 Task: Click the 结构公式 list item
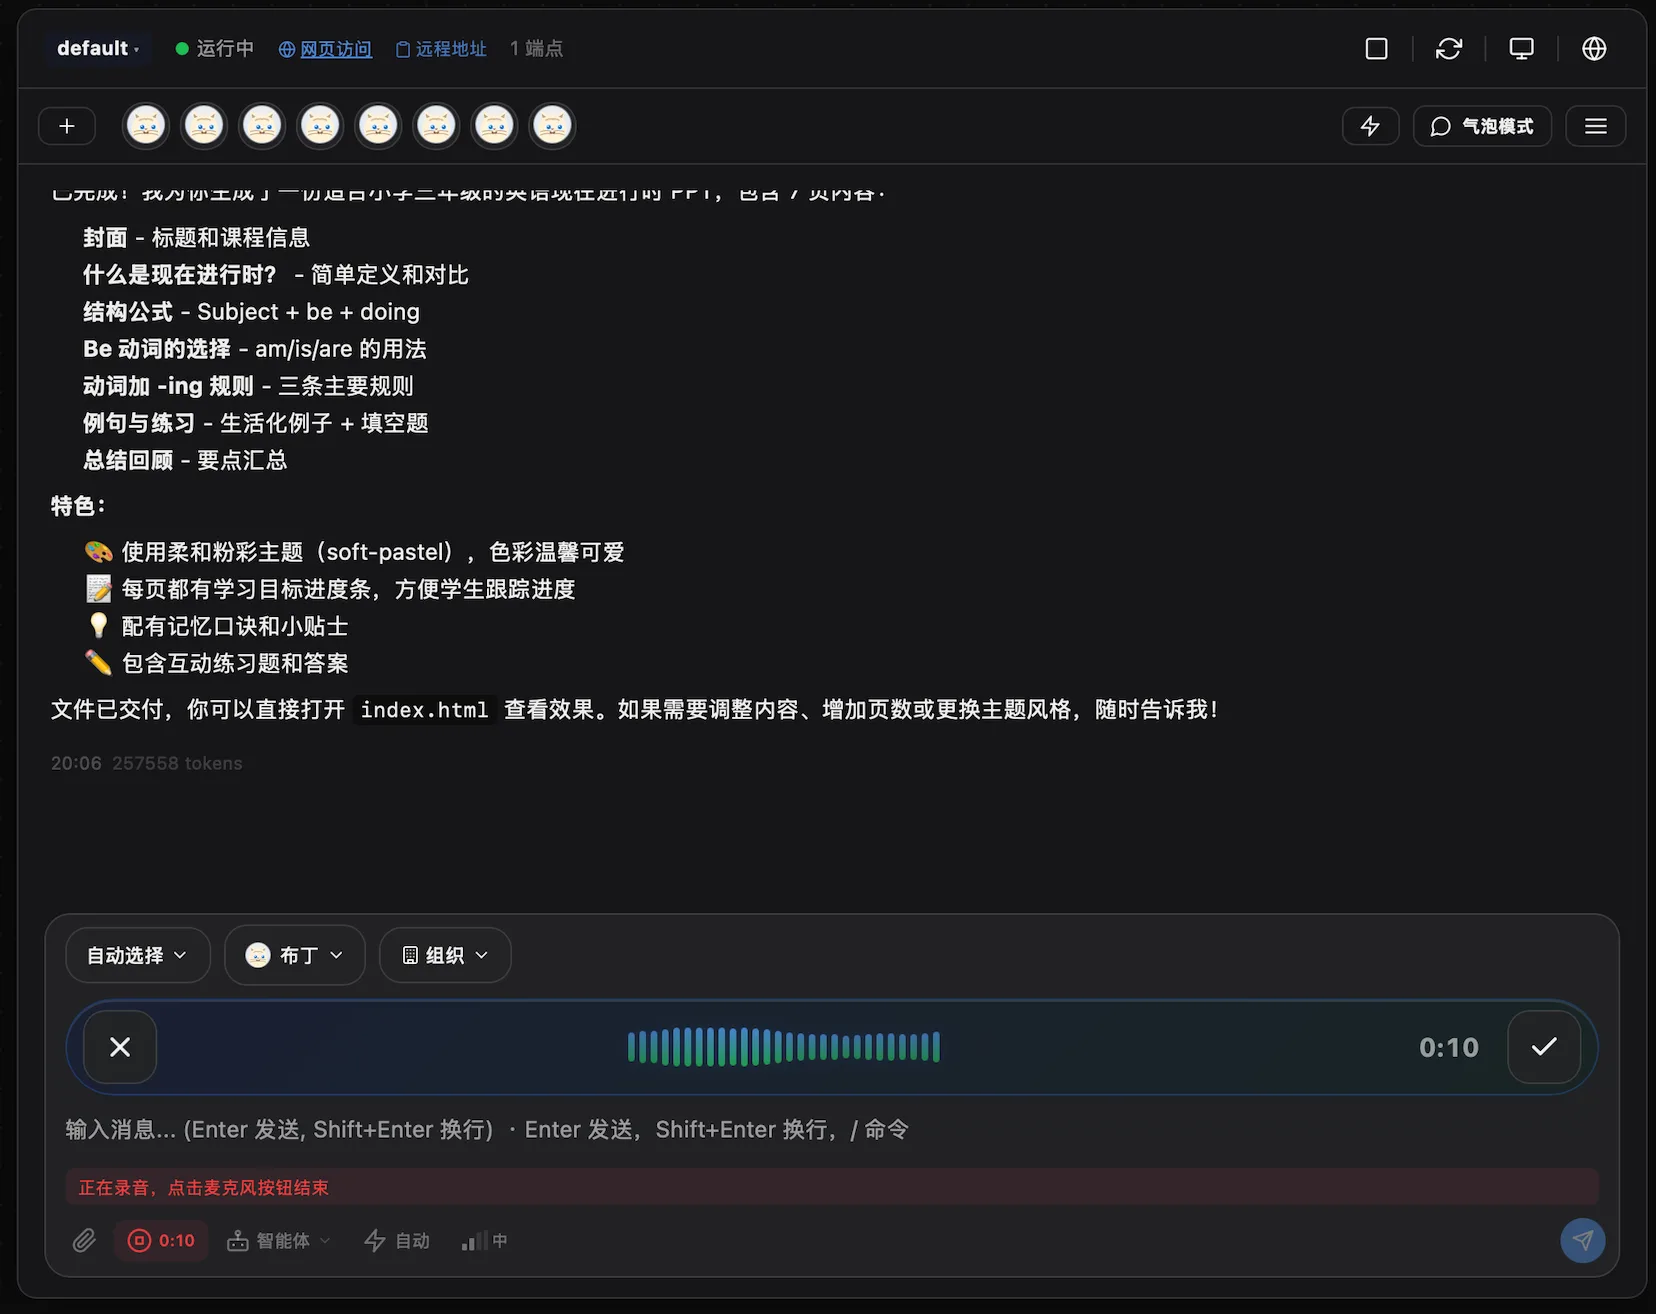[x=251, y=312]
